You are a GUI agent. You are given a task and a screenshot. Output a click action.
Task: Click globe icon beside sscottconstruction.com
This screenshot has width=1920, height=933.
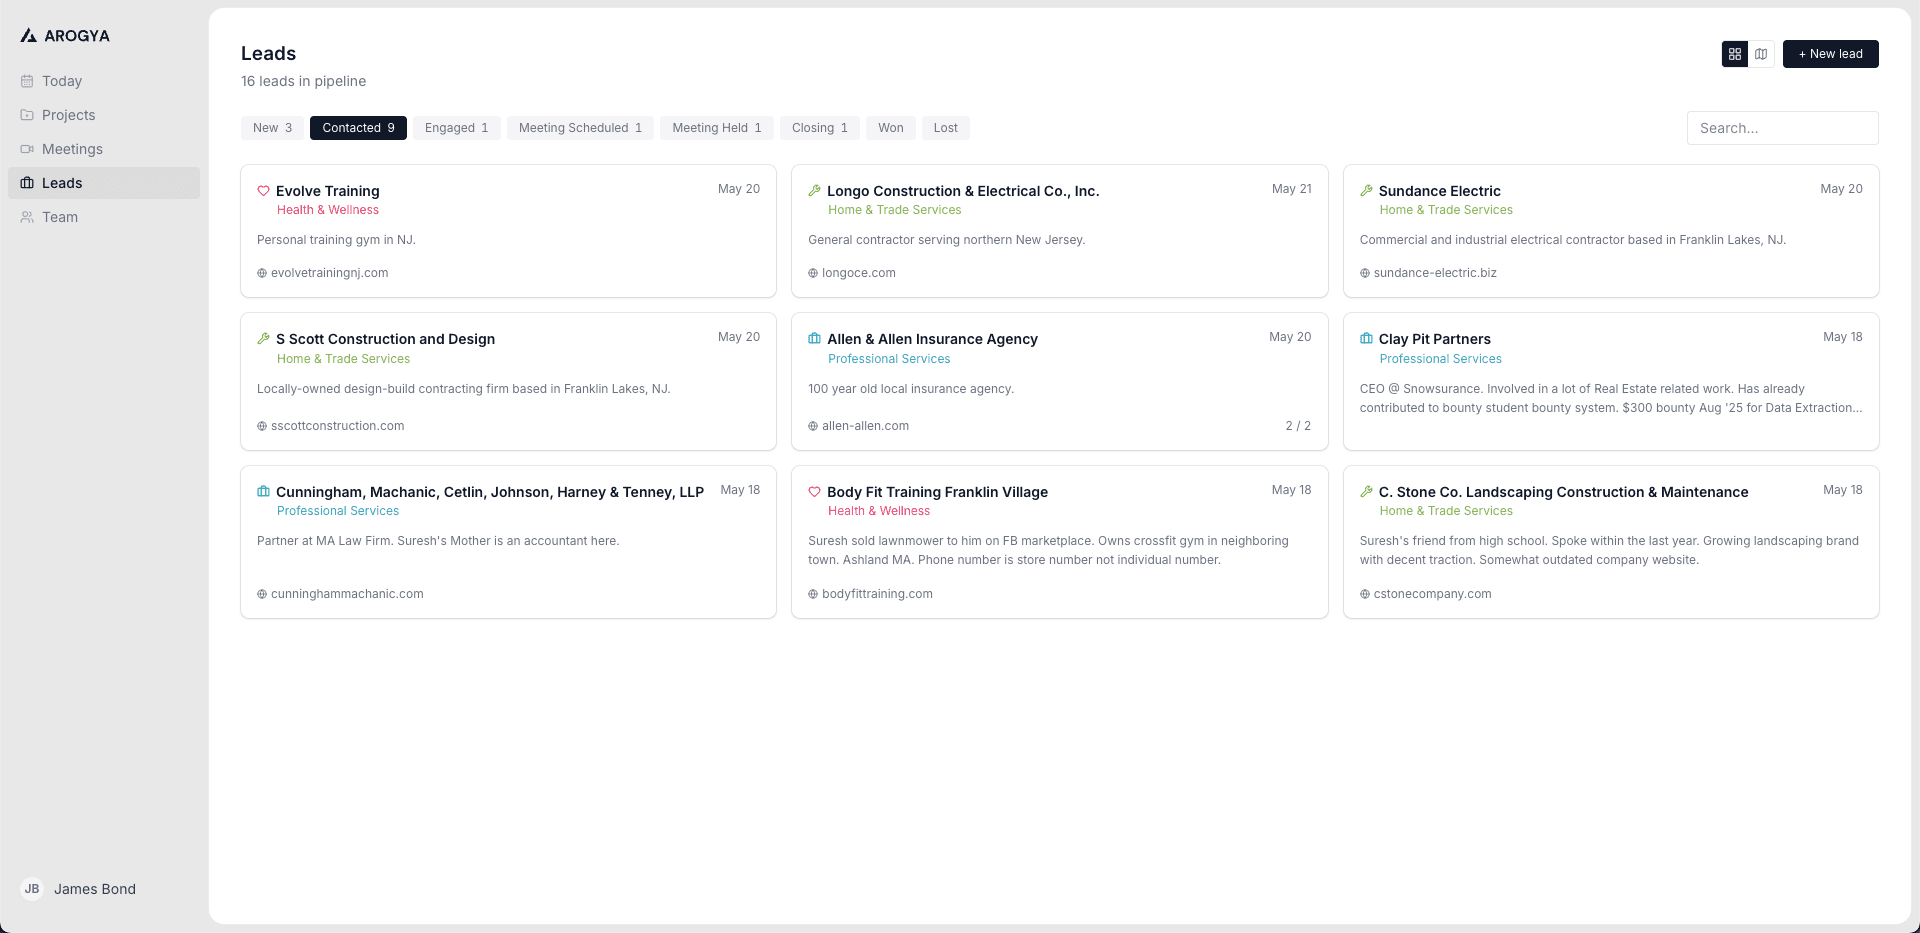pyautogui.click(x=262, y=426)
